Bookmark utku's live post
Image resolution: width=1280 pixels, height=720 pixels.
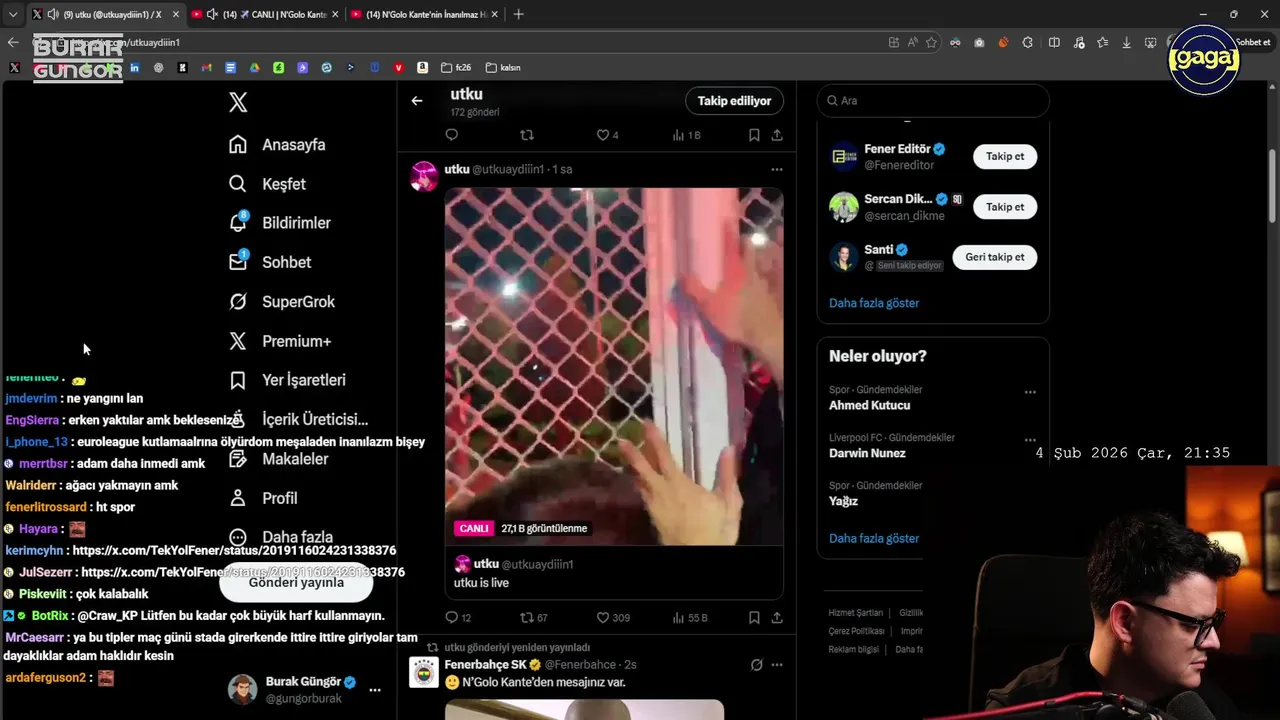754,618
